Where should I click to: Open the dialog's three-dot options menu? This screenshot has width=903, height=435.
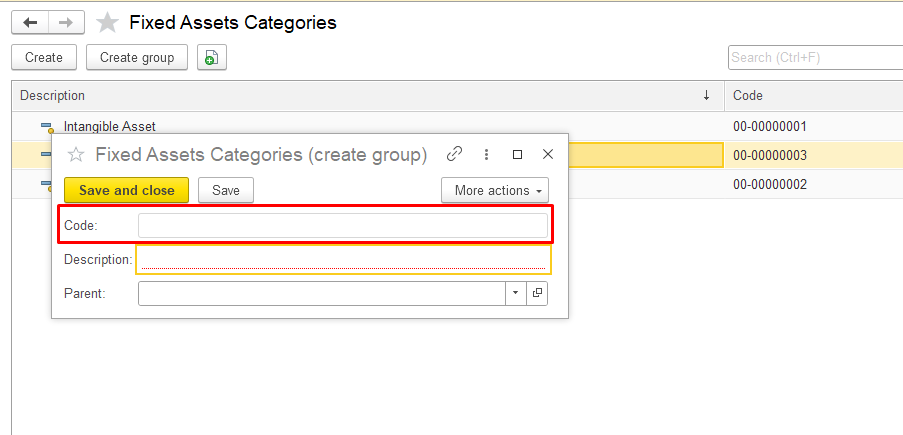coord(486,154)
